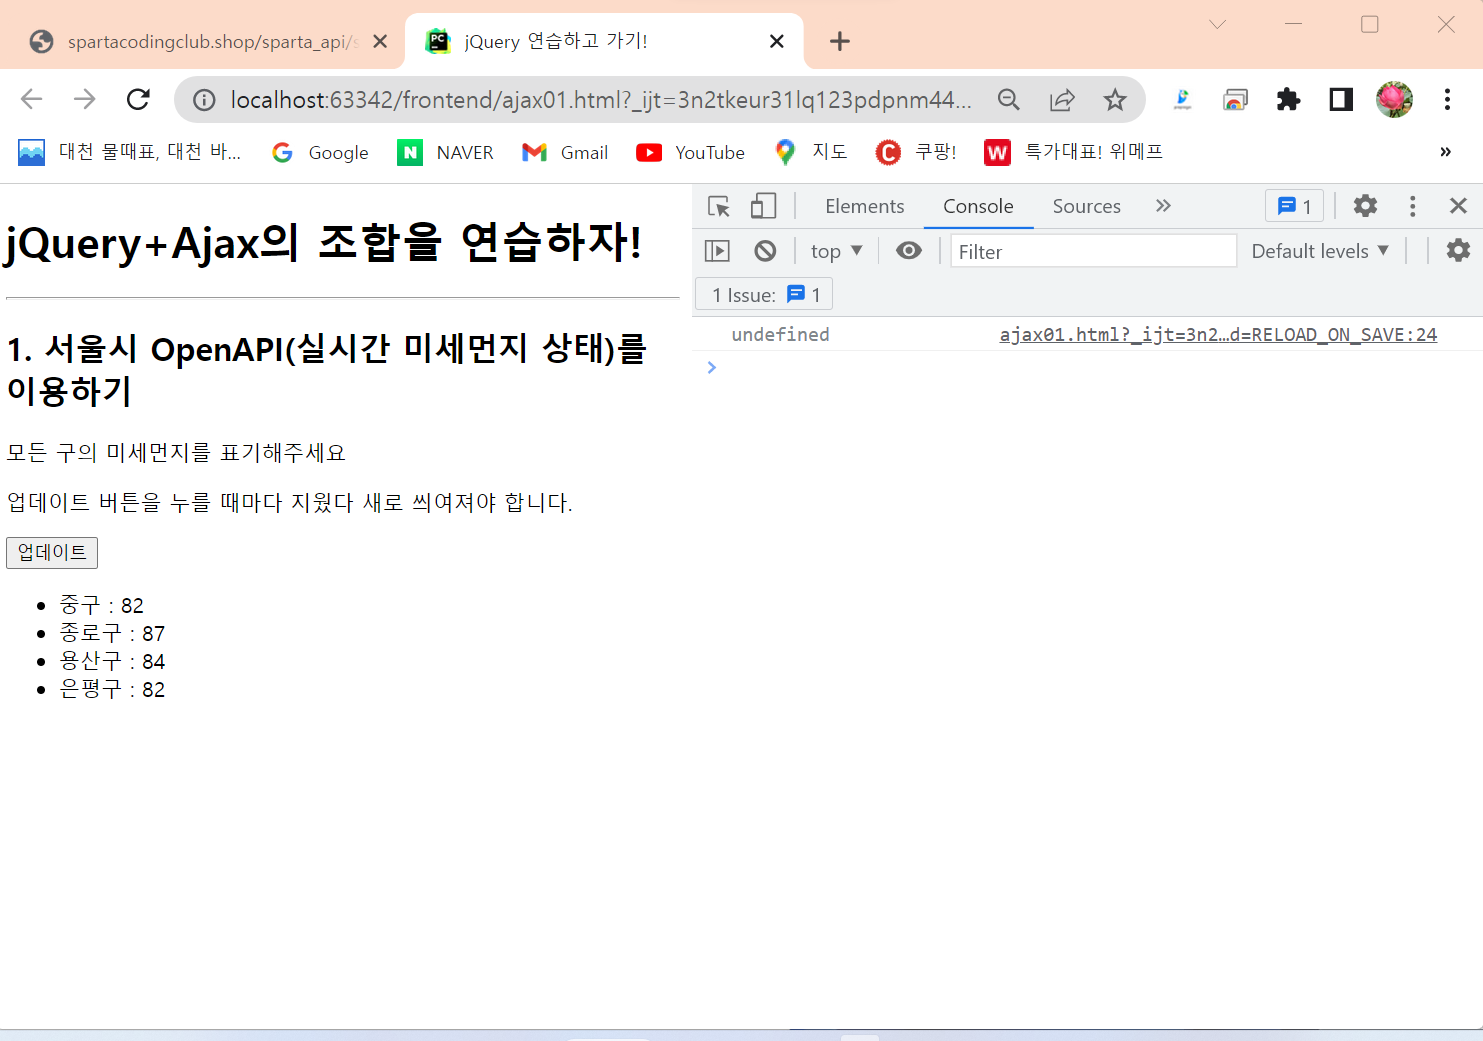Select element inspector tool in DevTools
Viewport: 1483px width, 1041px height.
point(719,206)
